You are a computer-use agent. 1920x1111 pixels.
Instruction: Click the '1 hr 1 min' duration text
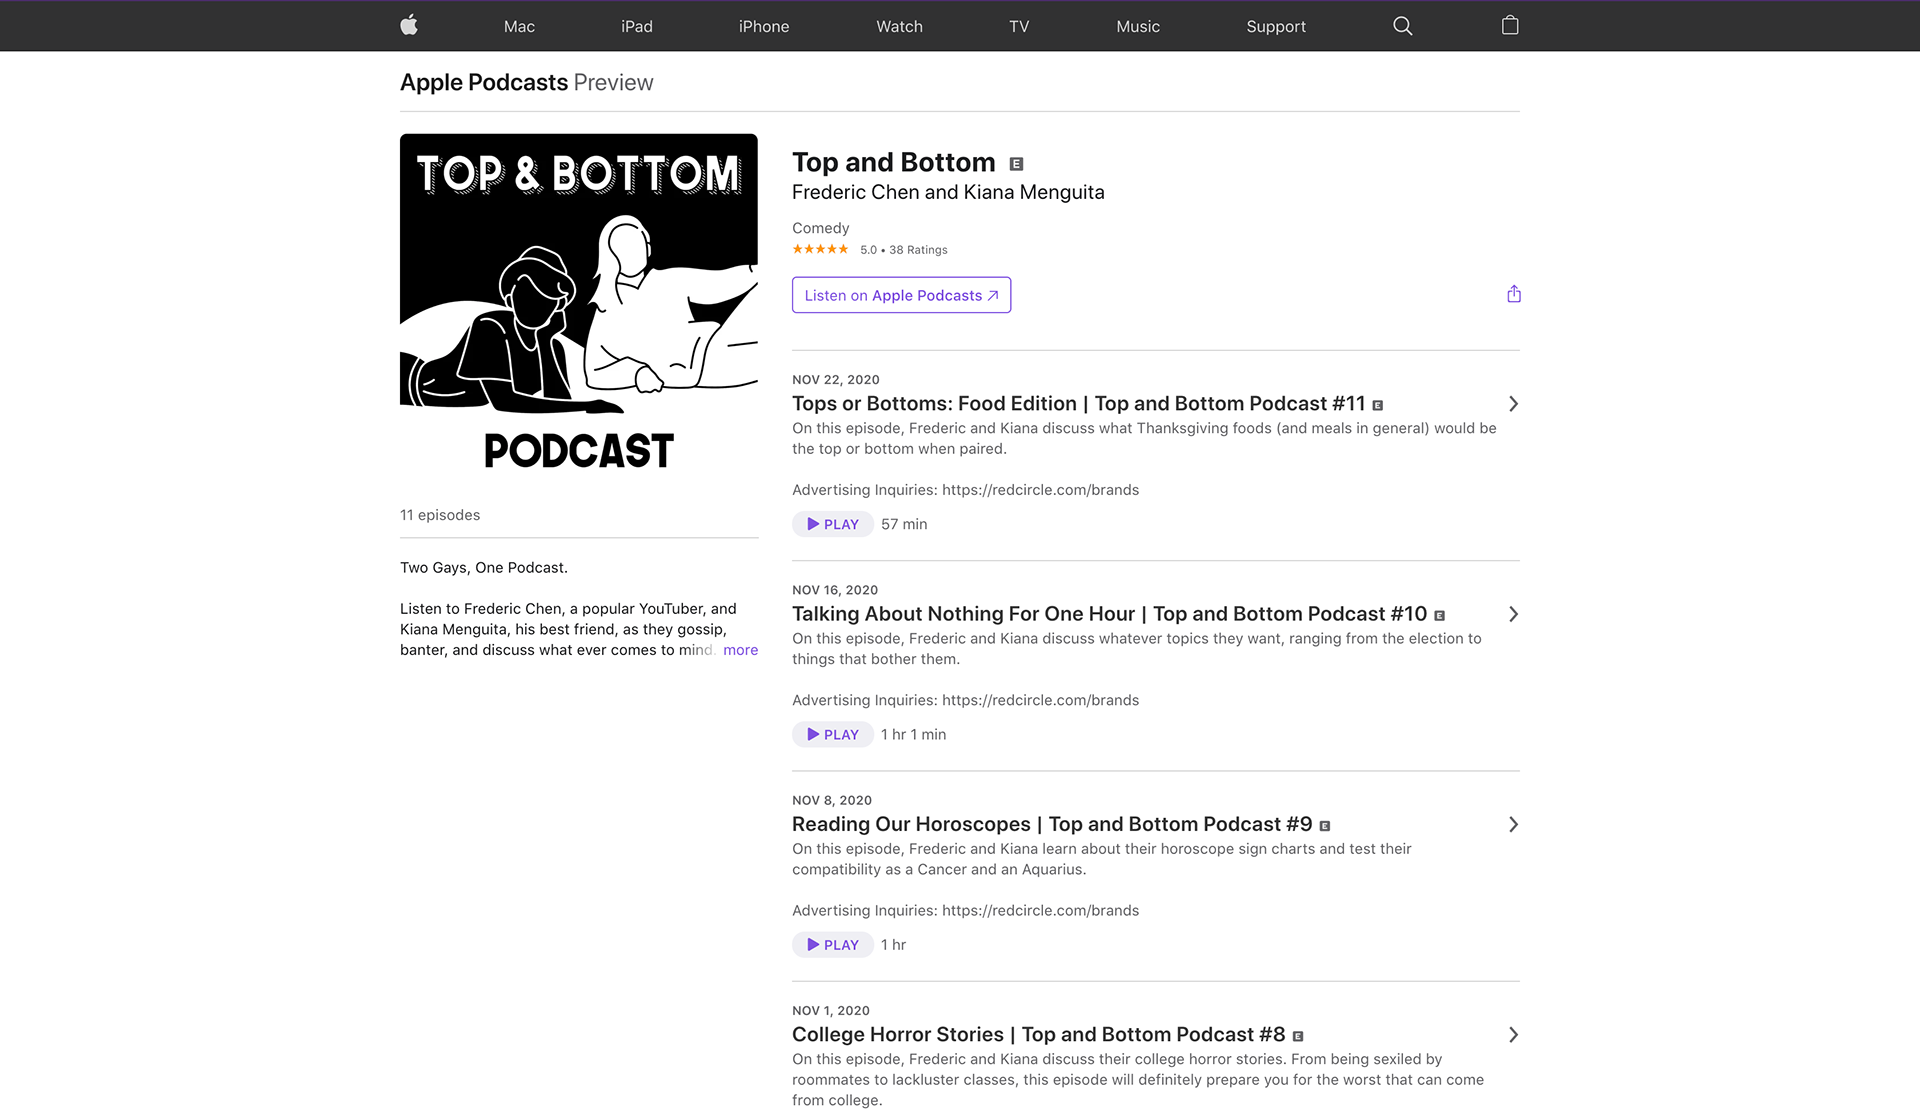(913, 734)
